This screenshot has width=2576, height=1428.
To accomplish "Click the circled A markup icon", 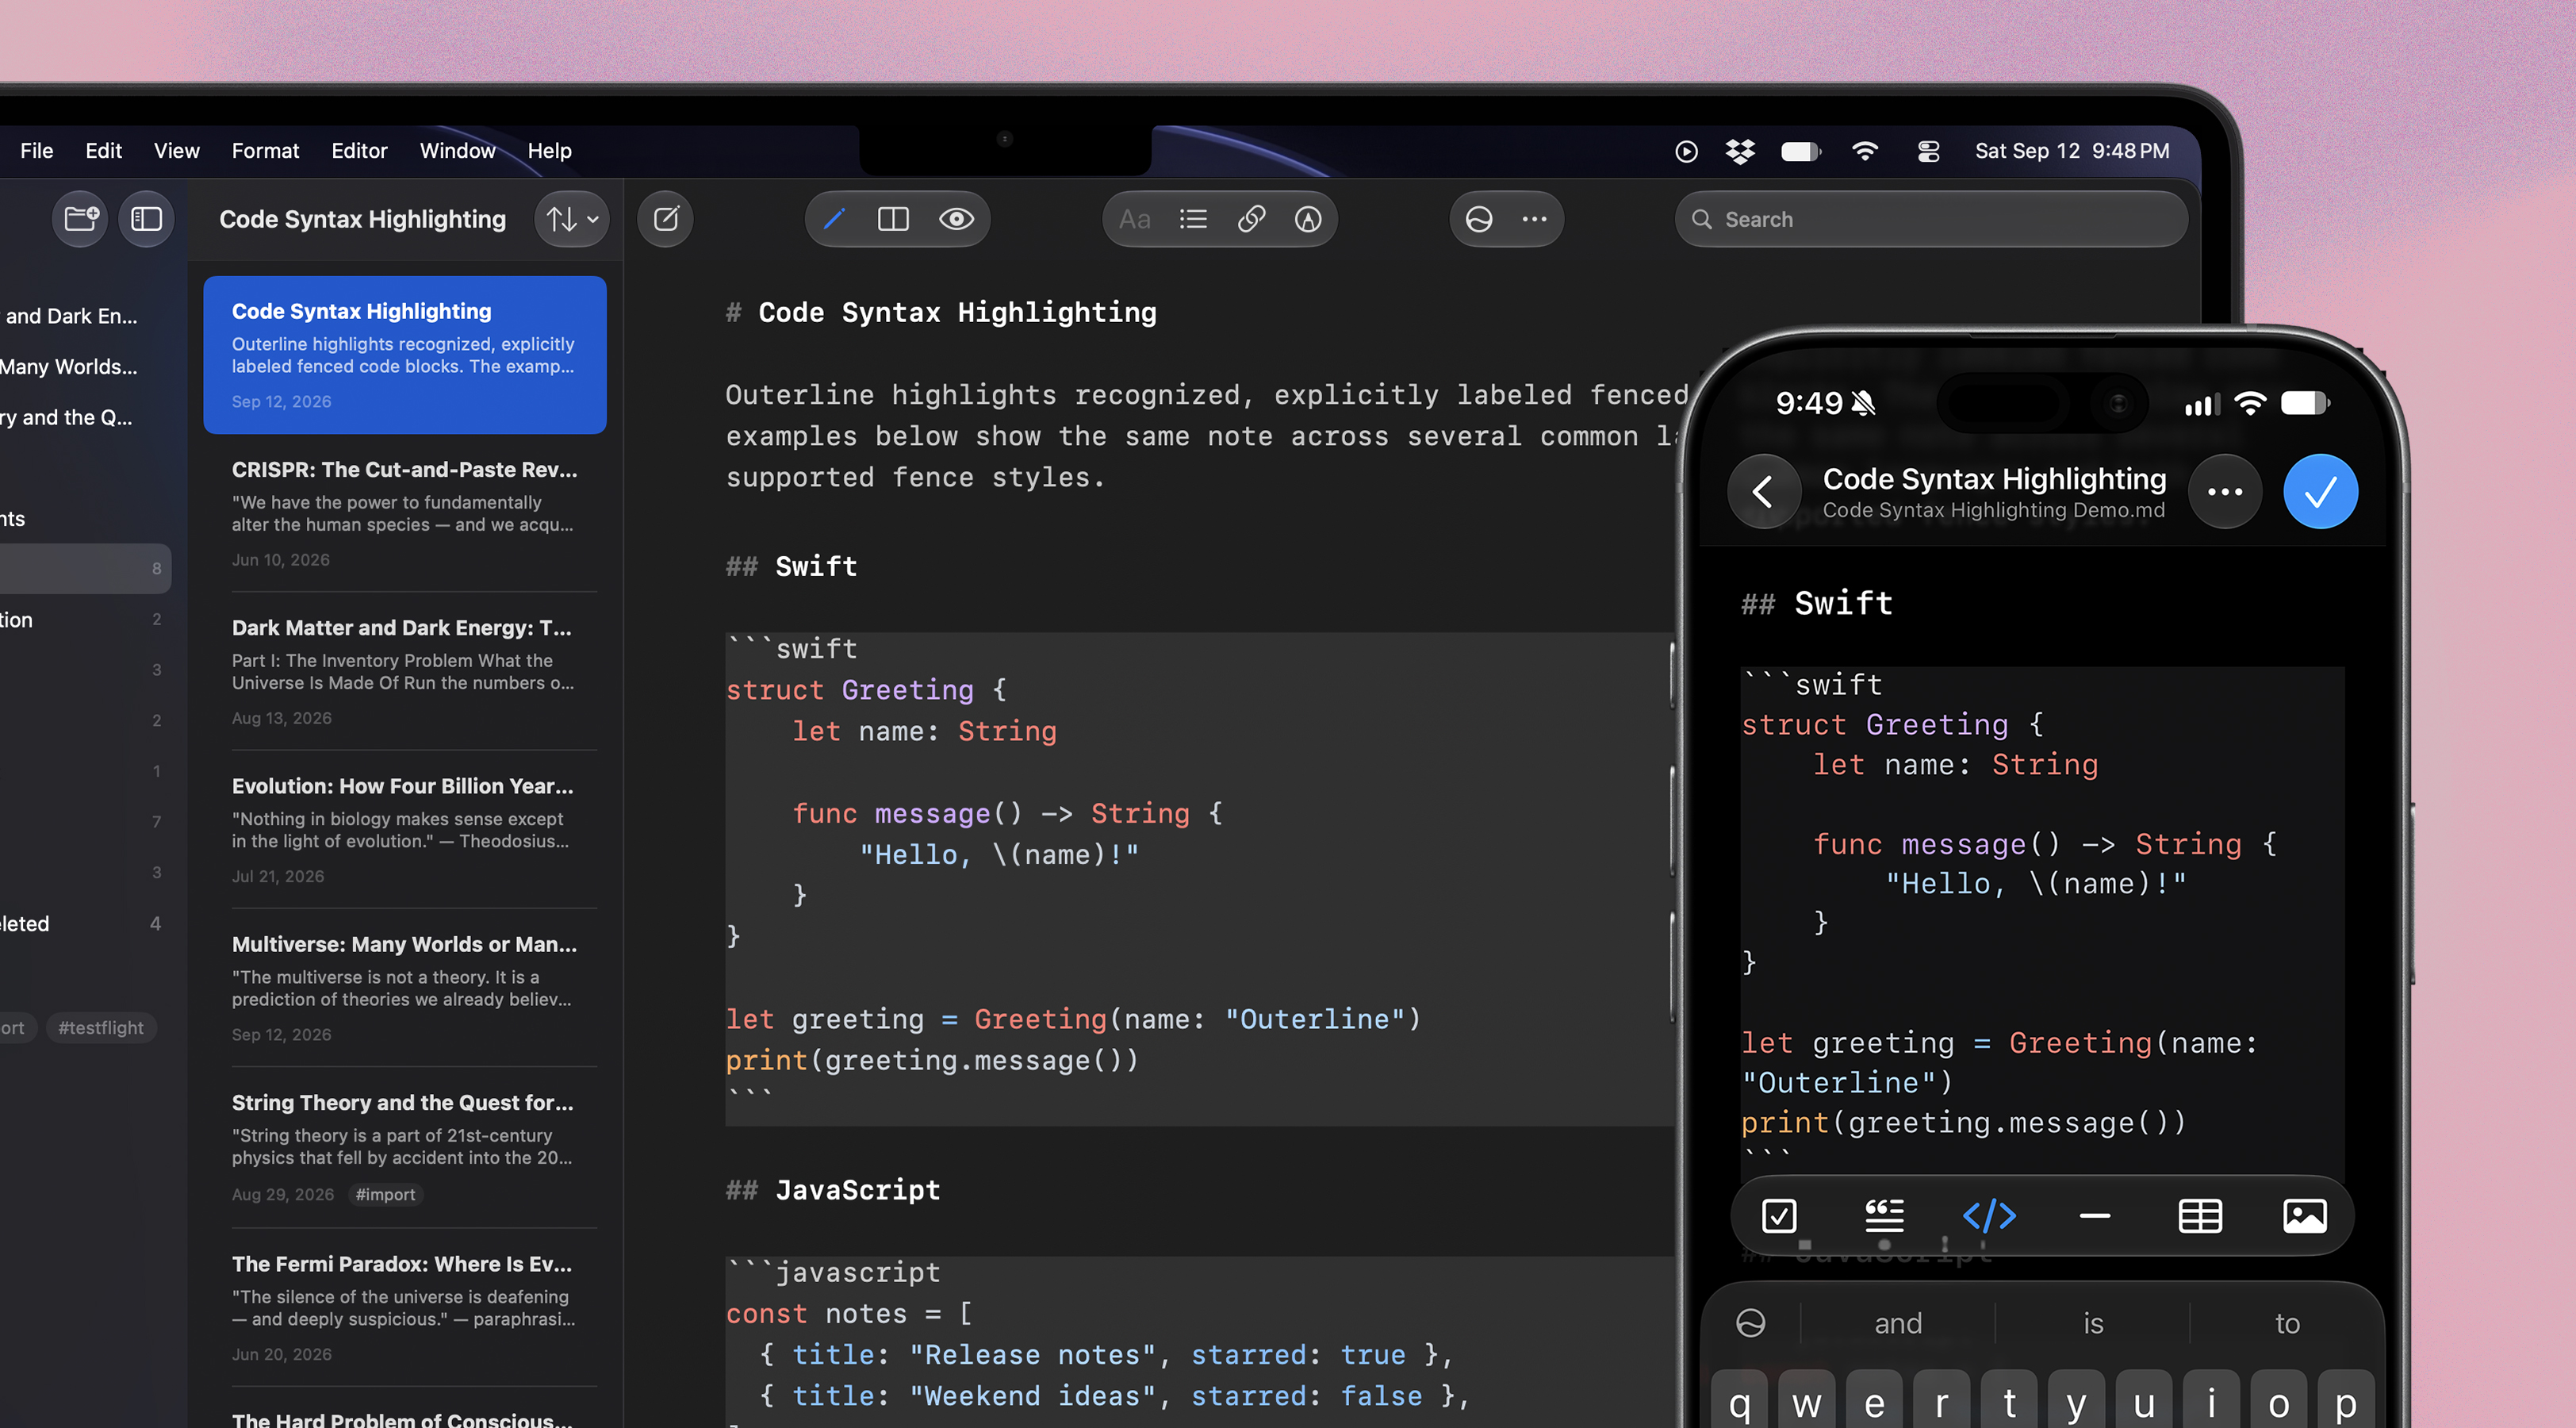I will 1308,219.
